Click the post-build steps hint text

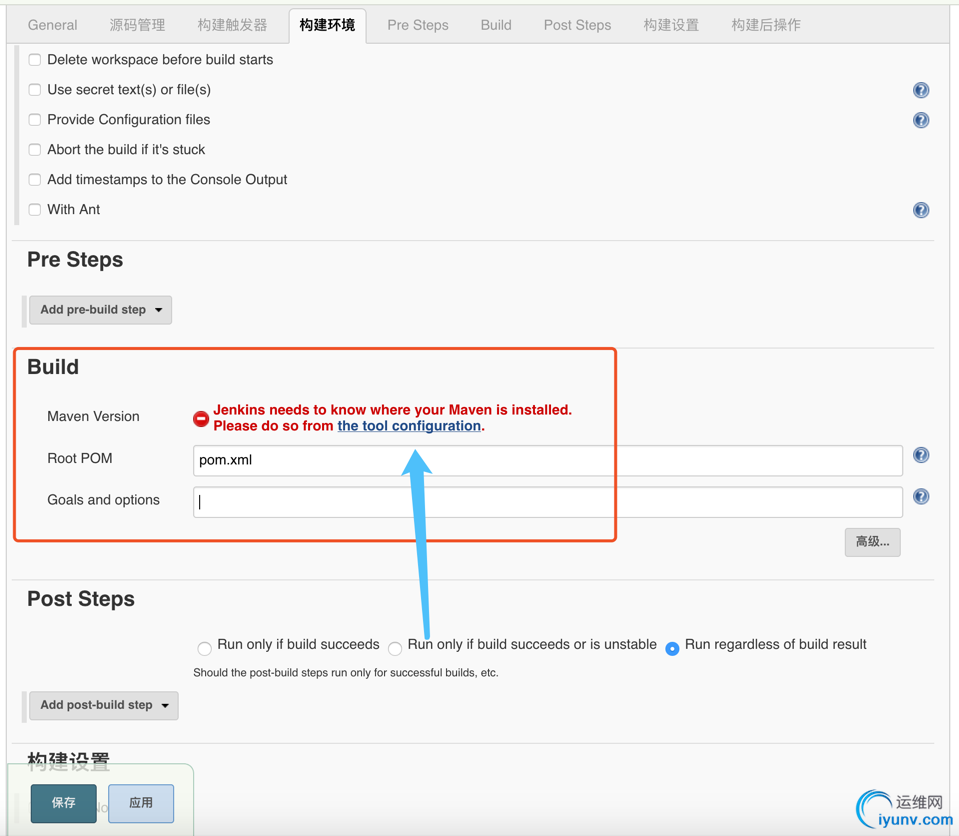coord(346,673)
